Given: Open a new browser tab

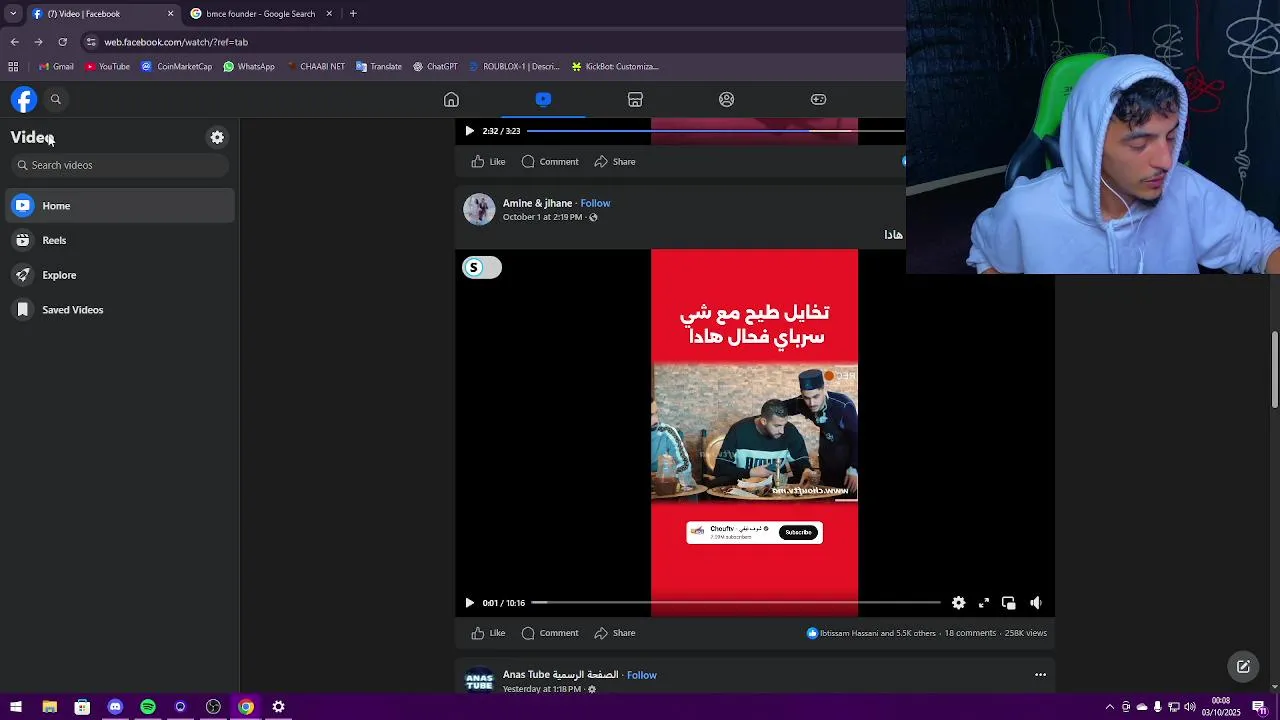Looking at the screenshot, I should coord(353,14).
